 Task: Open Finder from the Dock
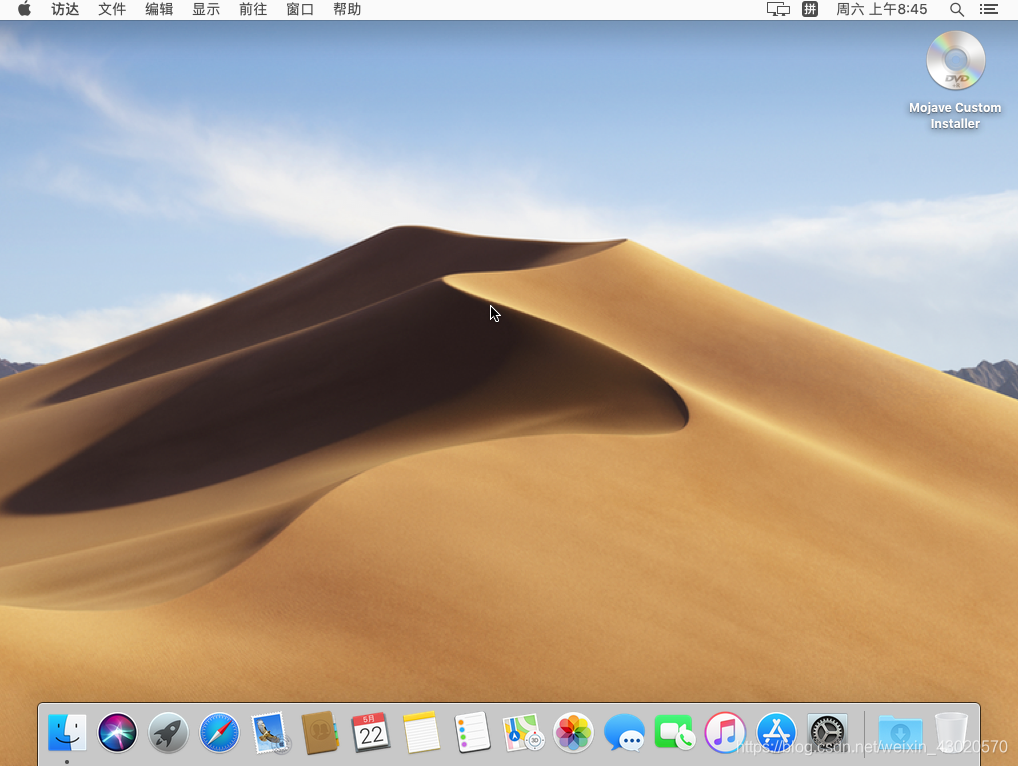(67, 733)
